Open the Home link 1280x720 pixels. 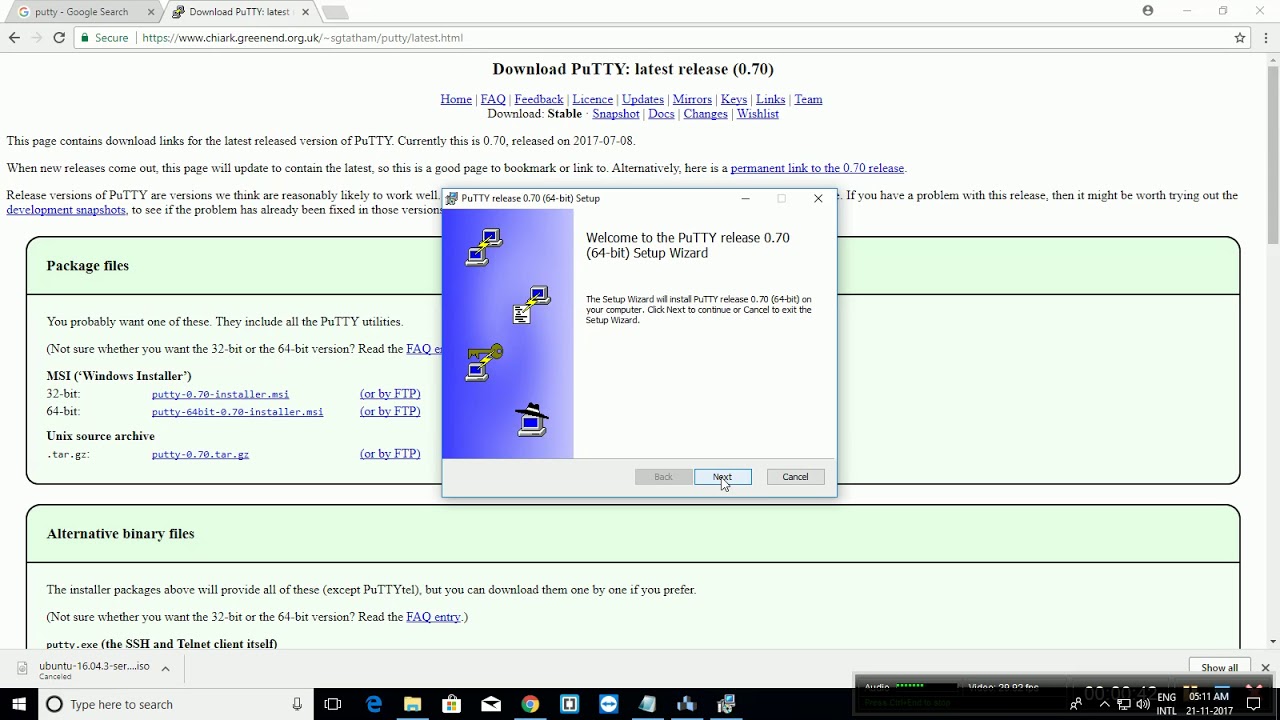click(x=456, y=99)
